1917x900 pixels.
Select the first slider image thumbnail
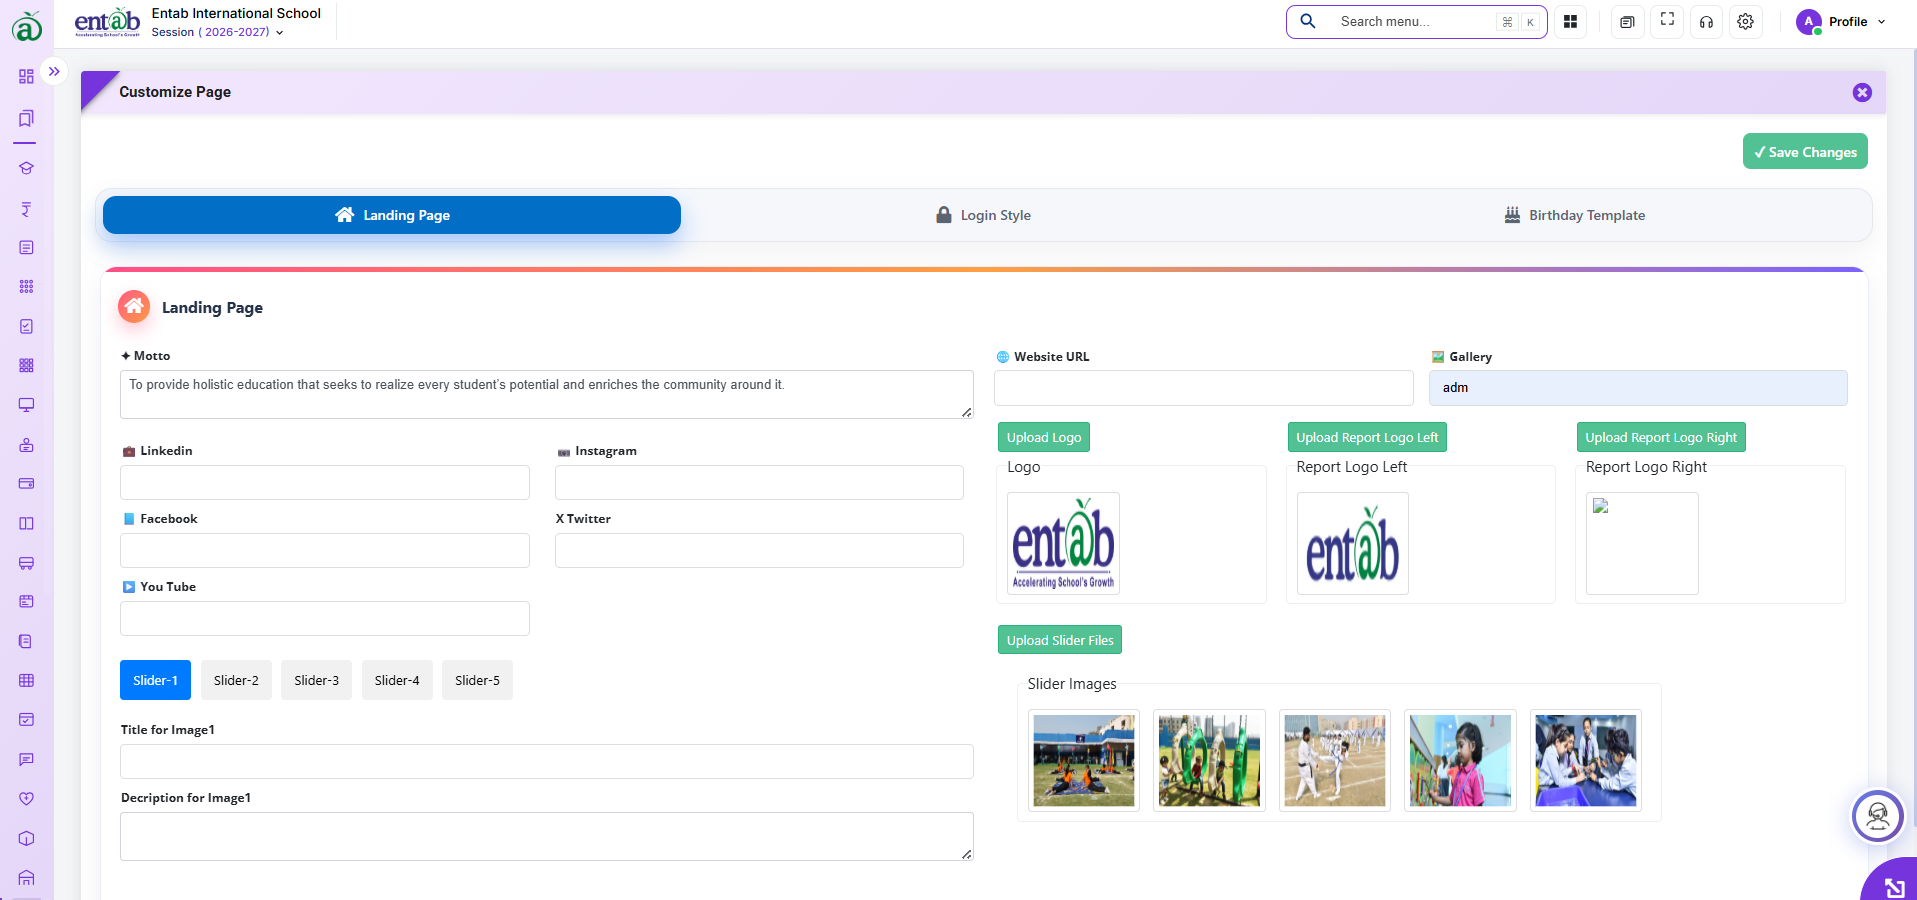[1084, 760]
